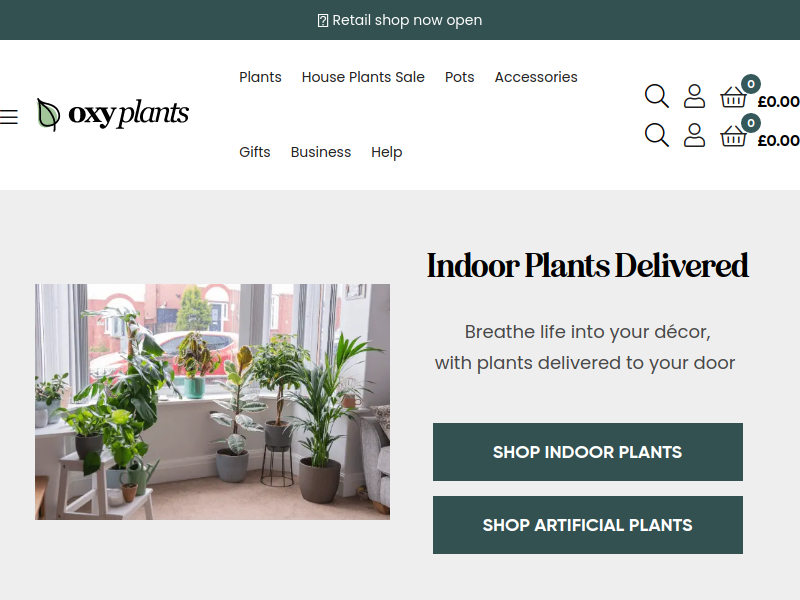Open account via lower user icon

click(694, 135)
